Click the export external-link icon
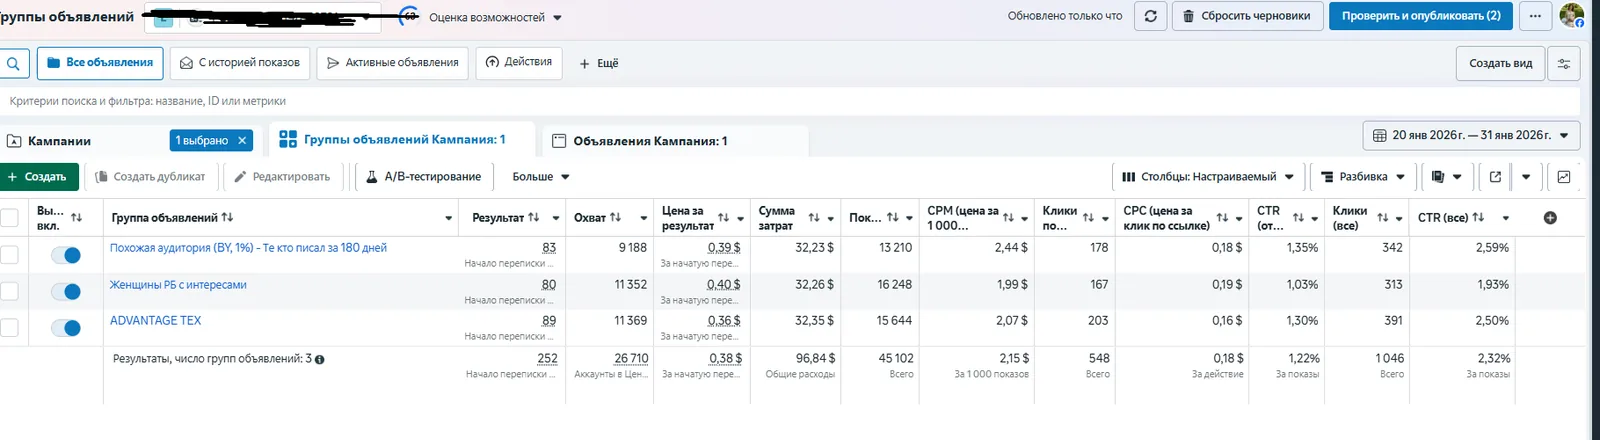Screen dimensions: 1600x440 click(1495, 177)
